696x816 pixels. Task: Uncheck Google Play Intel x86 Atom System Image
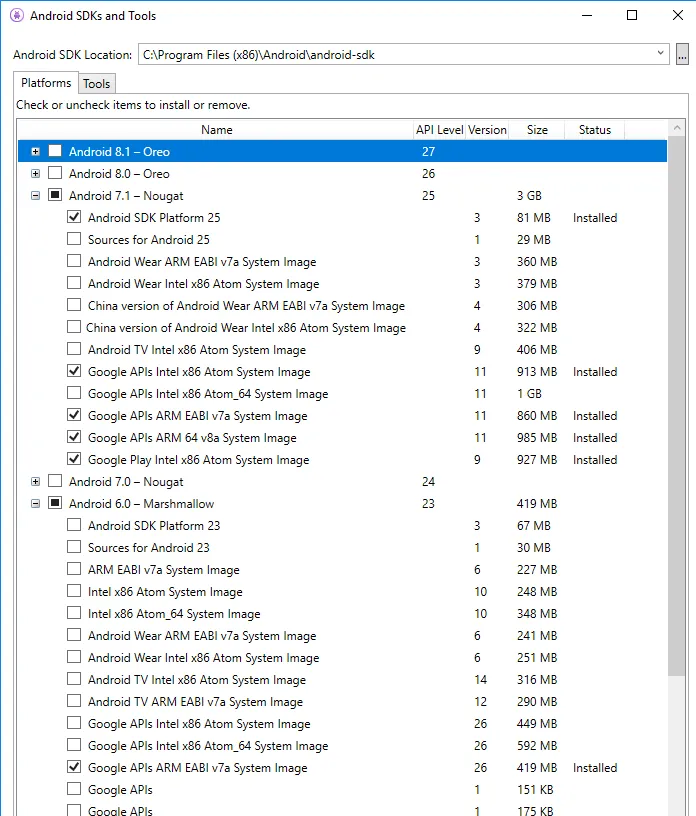(x=74, y=458)
